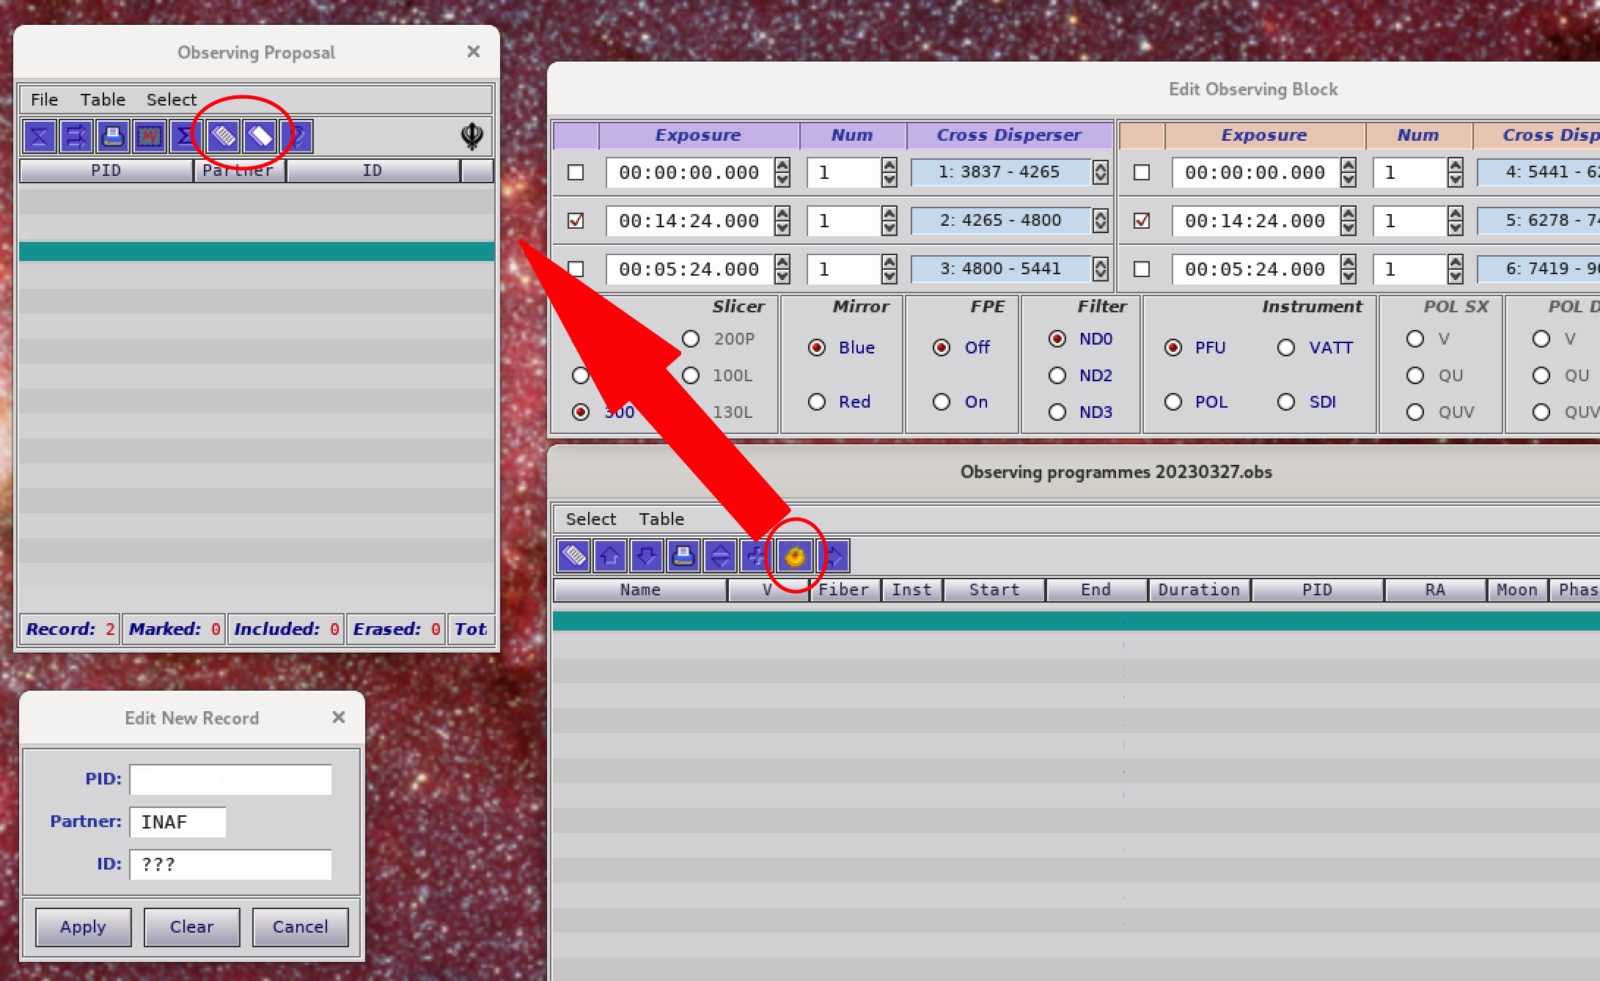Click the printer icon in Observing programmes toolbar
This screenshot has width=1600, height=981.
(683, 556)
